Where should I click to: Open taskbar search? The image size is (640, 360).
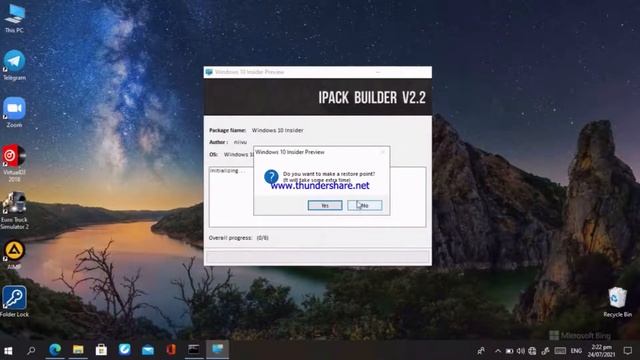[x=31, y=350]
